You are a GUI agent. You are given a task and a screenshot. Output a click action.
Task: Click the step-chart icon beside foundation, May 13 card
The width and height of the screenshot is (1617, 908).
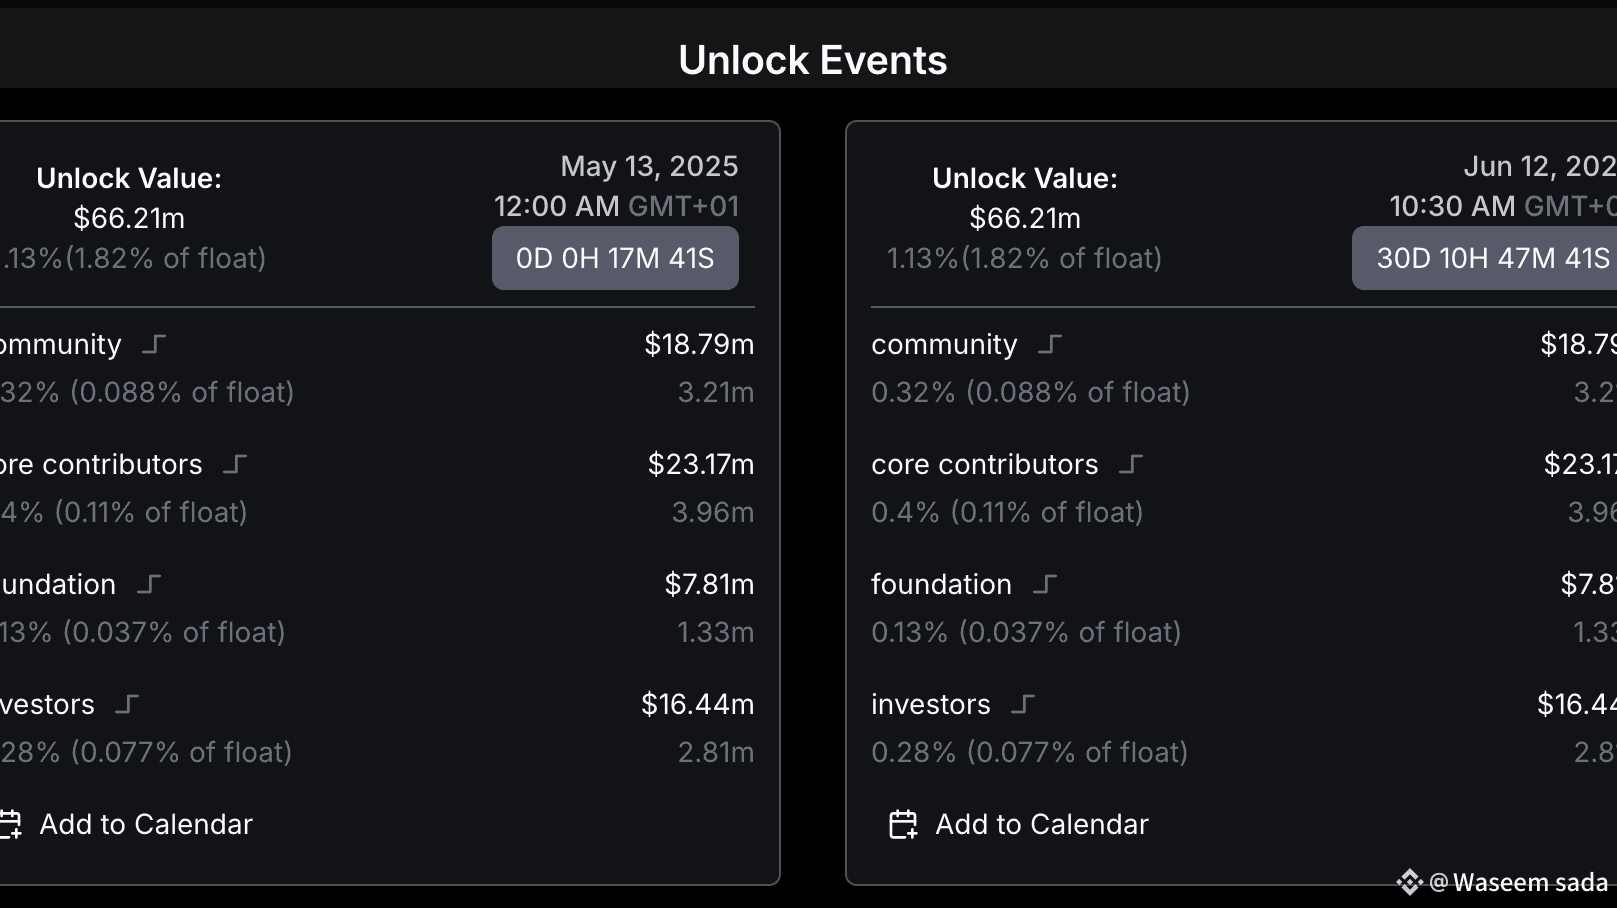coord(149,585)
